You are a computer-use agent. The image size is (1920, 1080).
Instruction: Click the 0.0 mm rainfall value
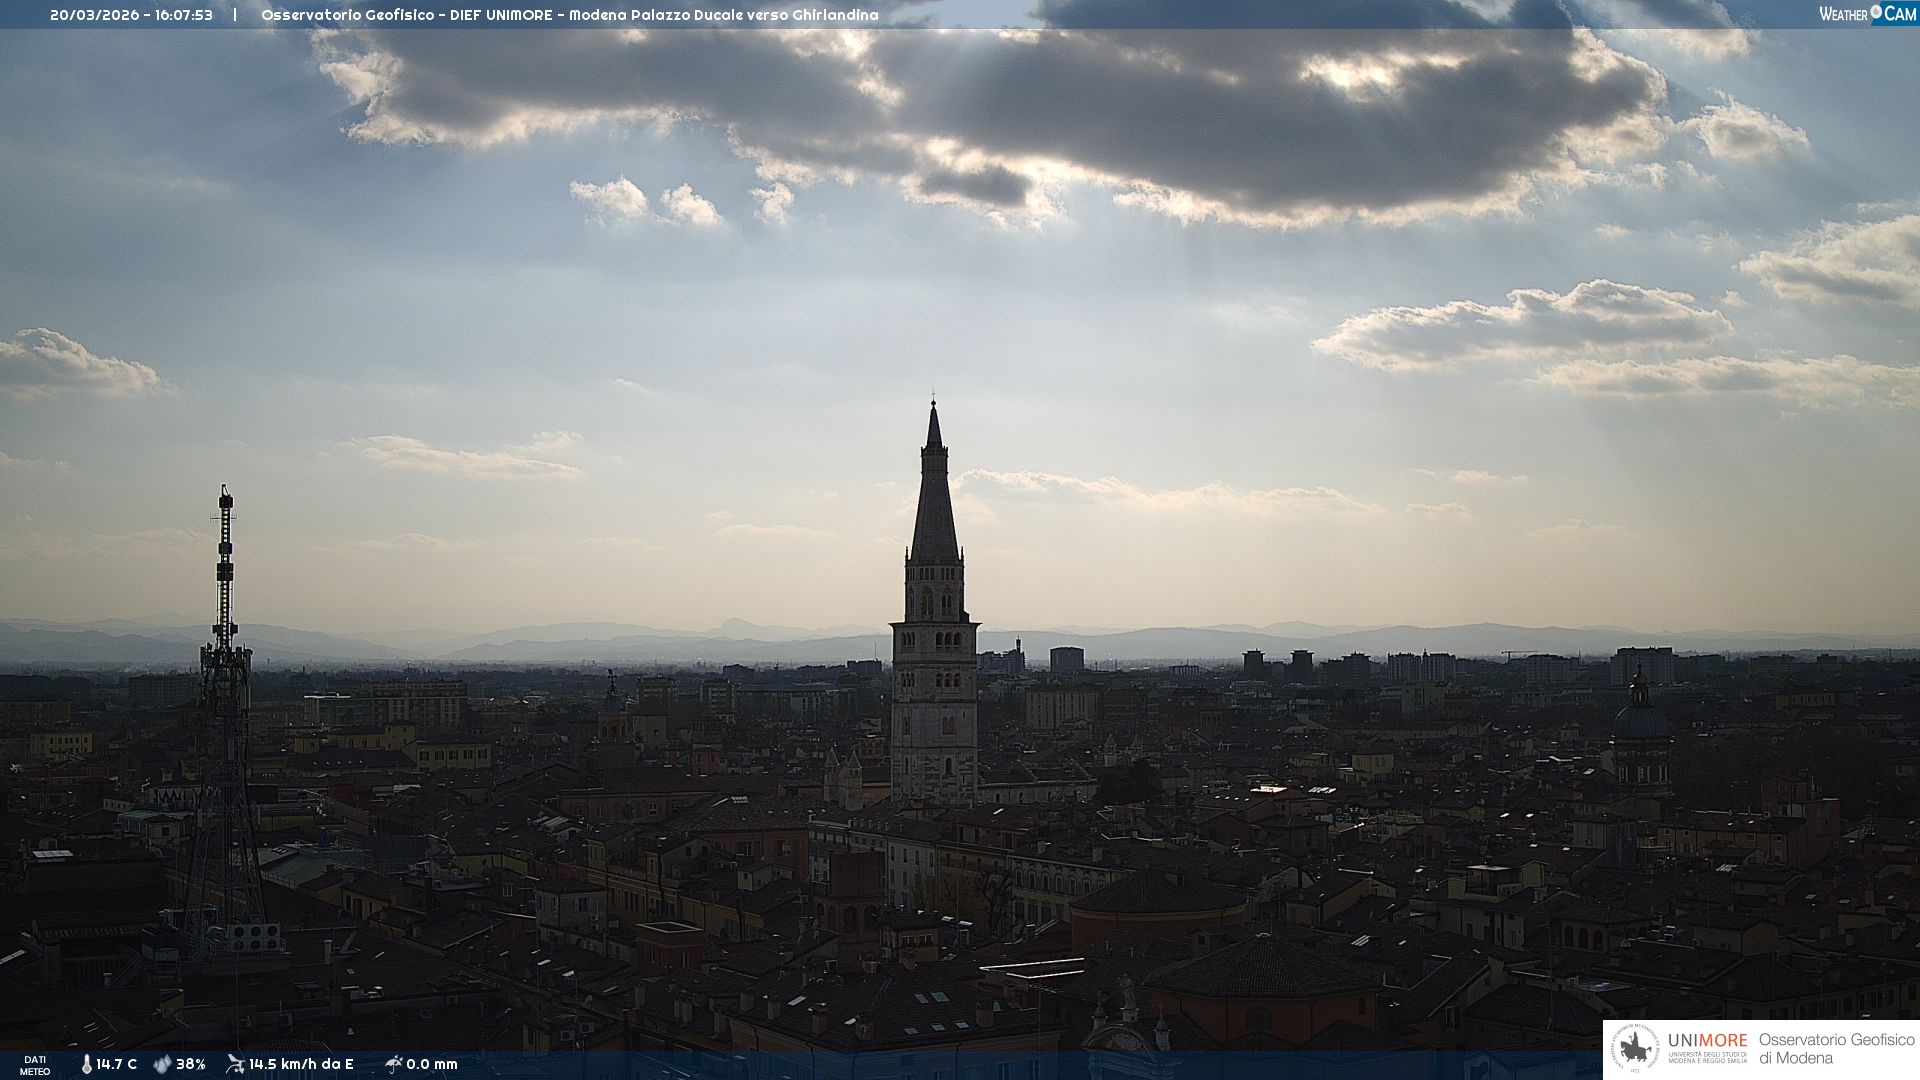432,1064
